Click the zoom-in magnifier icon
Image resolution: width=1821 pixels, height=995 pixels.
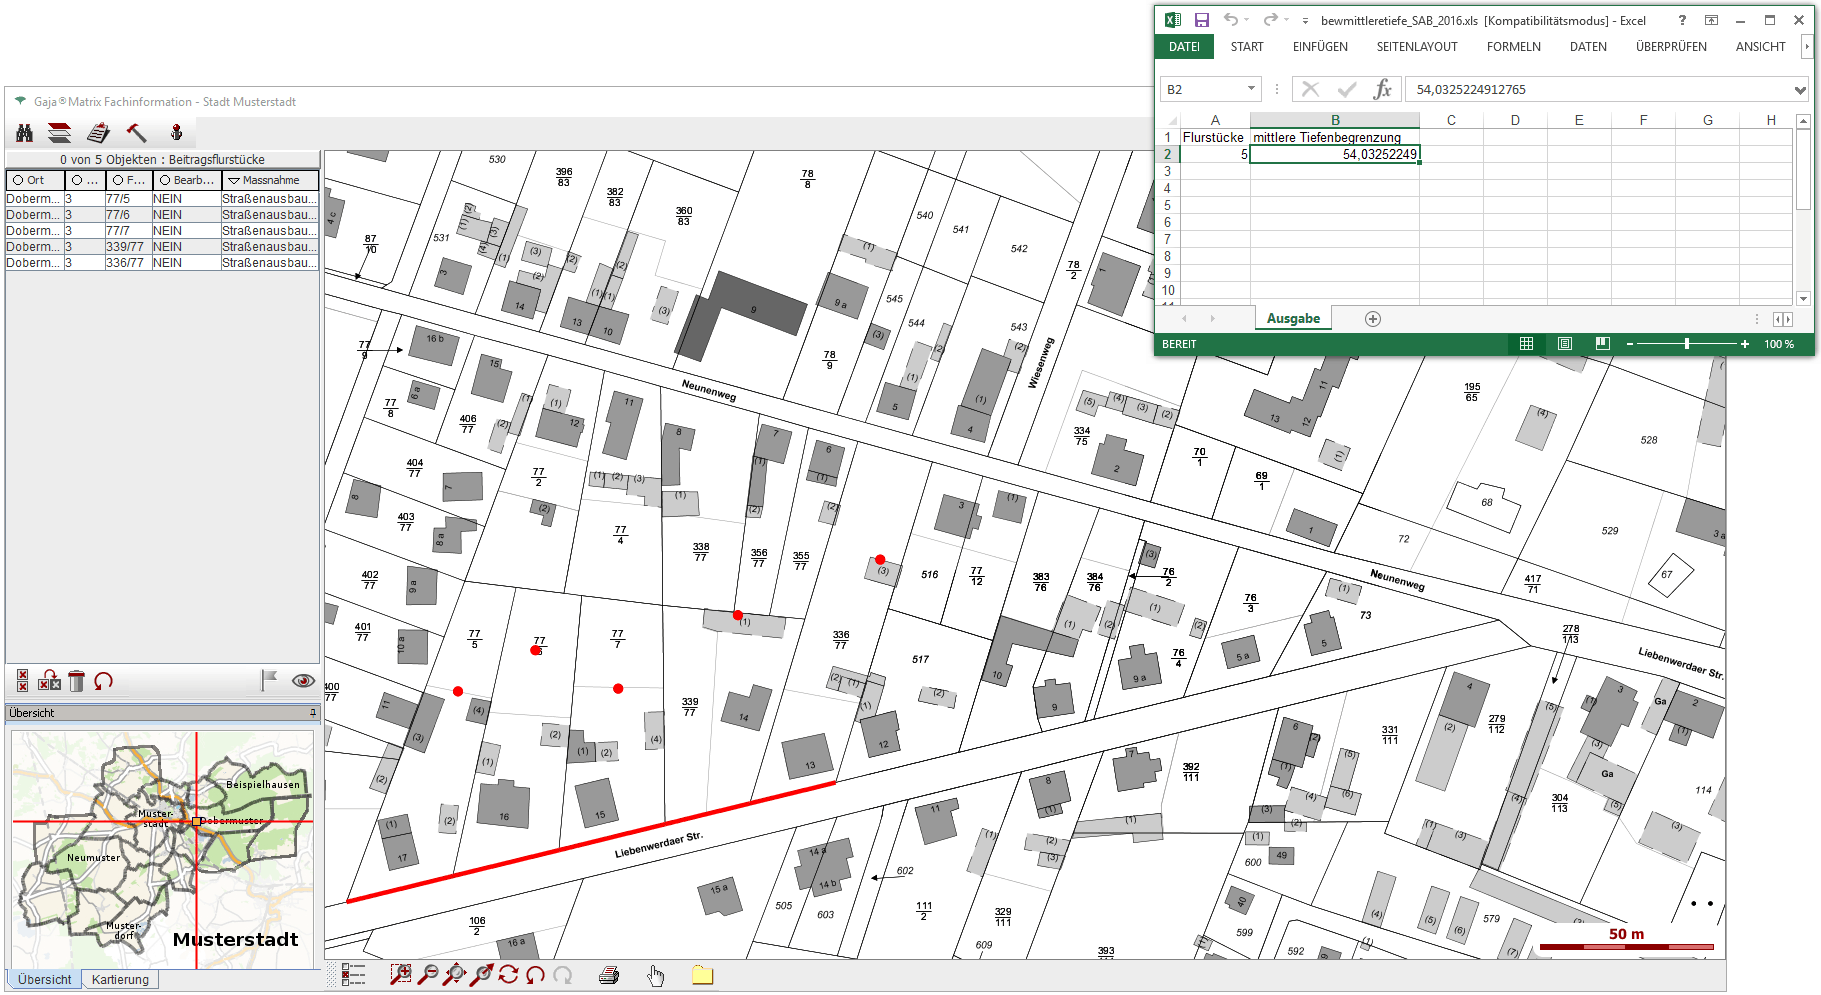(x=400, y=975)
